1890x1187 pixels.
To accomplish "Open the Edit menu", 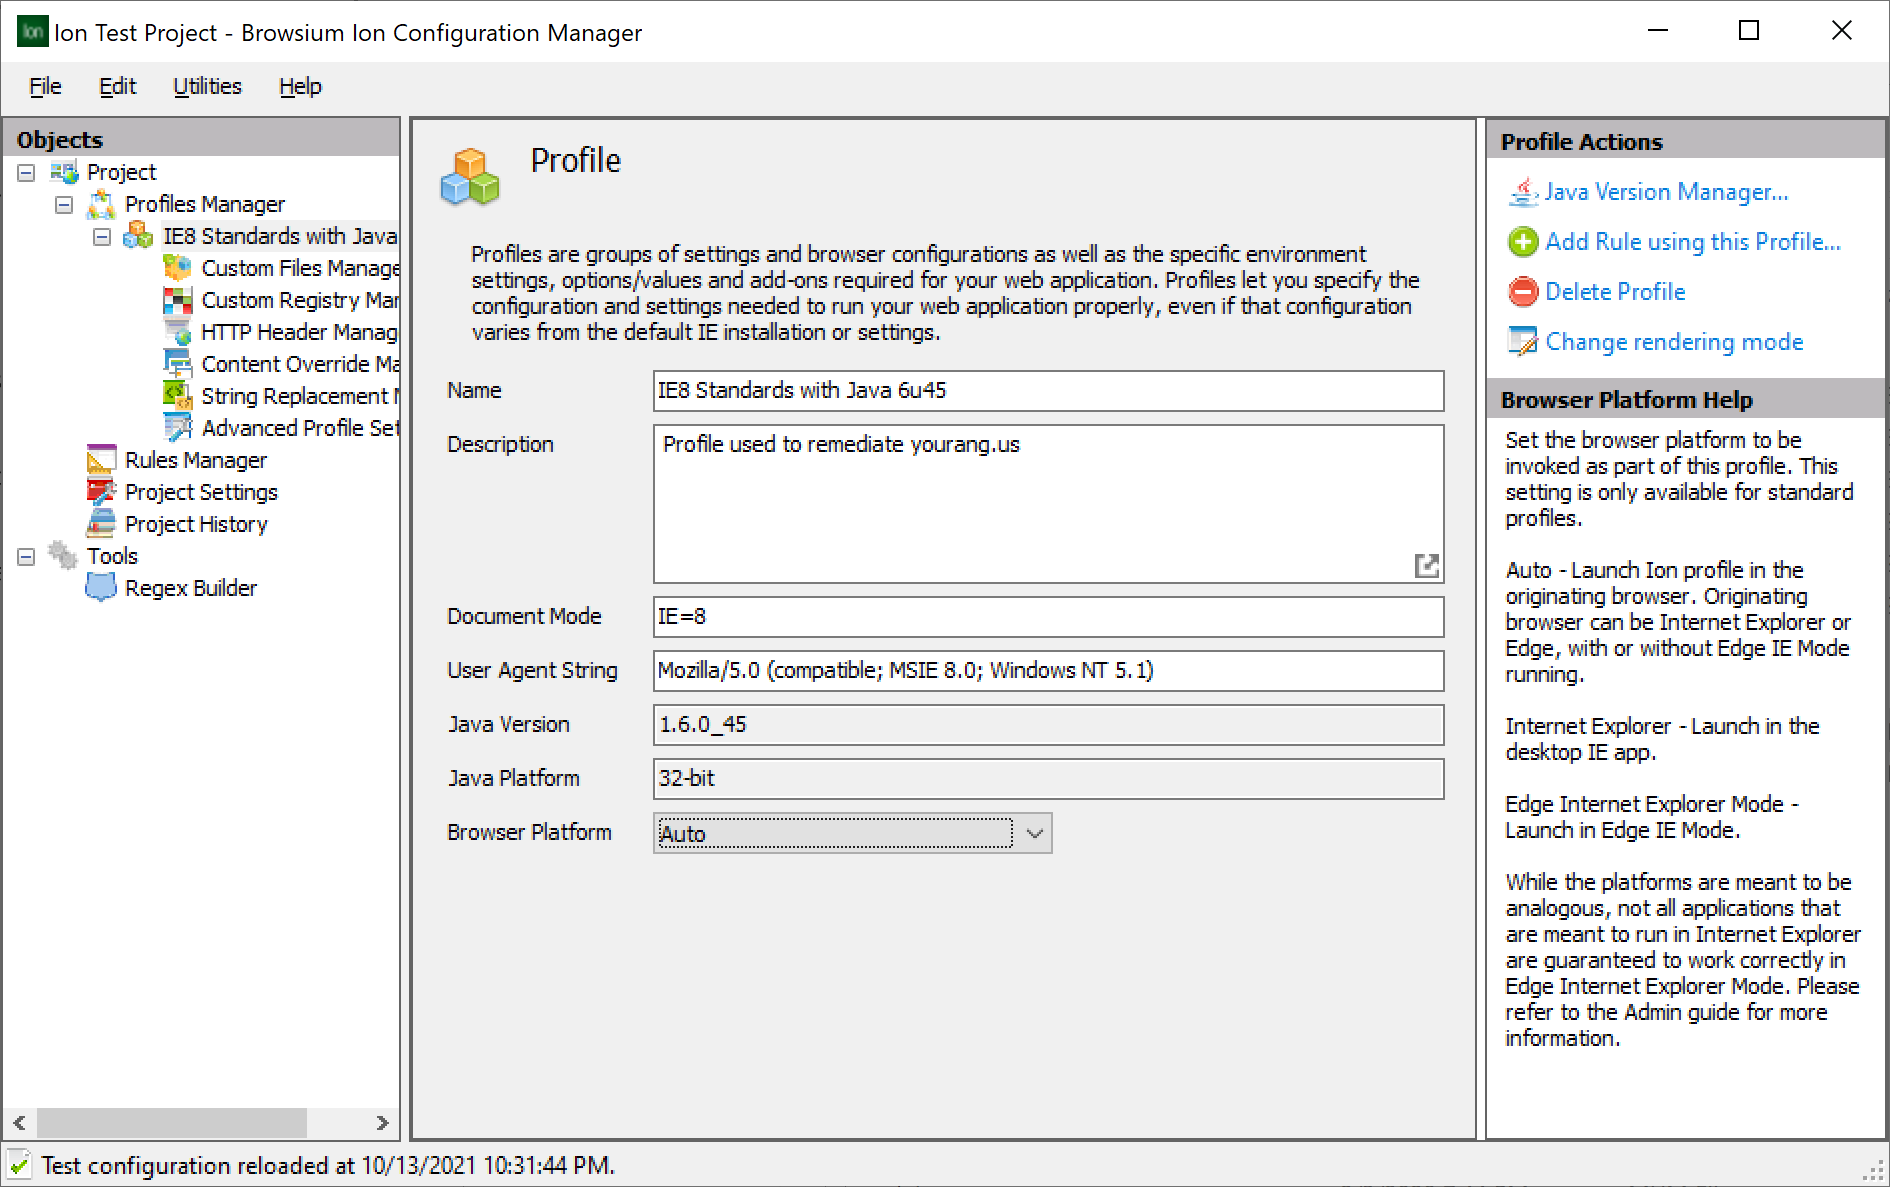I will click(x=117, y=86).
